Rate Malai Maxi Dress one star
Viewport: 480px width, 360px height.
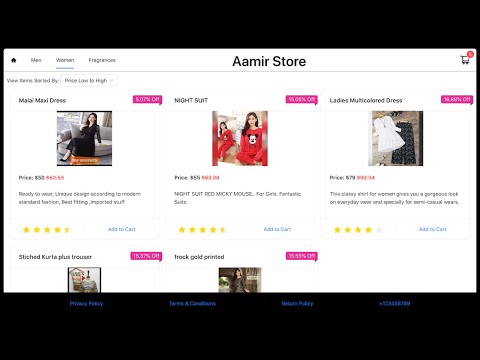[x=26, y=229]
